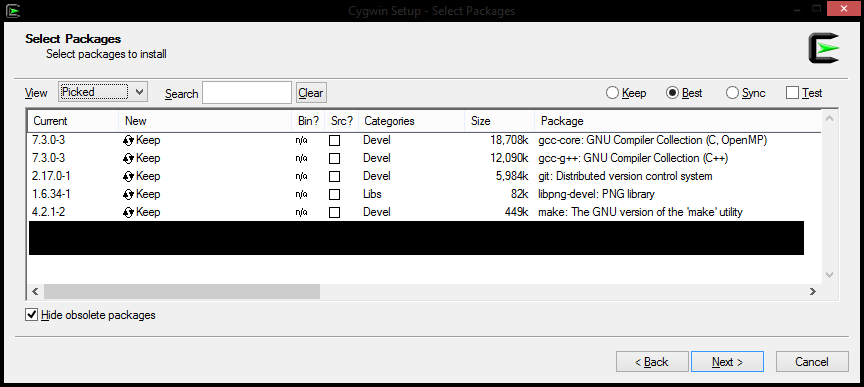The width and height of the screenshot is (864, 387).
Task: Click the n/a Bin? cell for make
Action: click(x=301, y=212)
